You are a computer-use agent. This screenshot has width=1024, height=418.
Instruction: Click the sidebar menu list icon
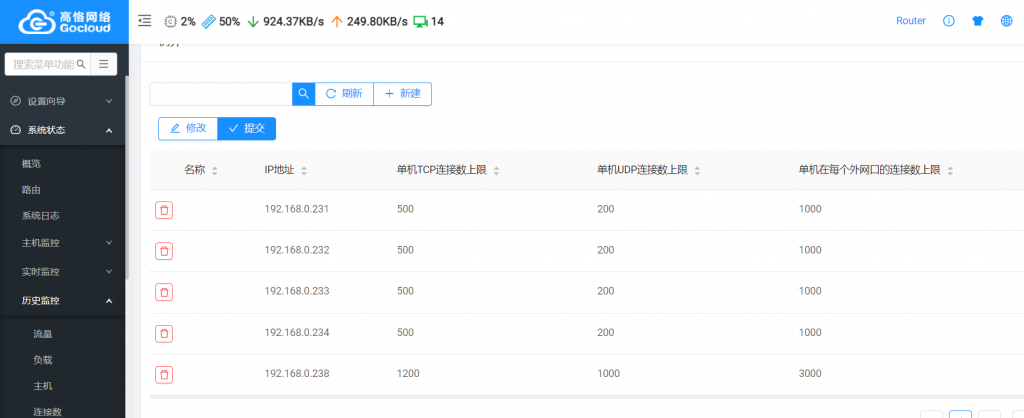103,64
